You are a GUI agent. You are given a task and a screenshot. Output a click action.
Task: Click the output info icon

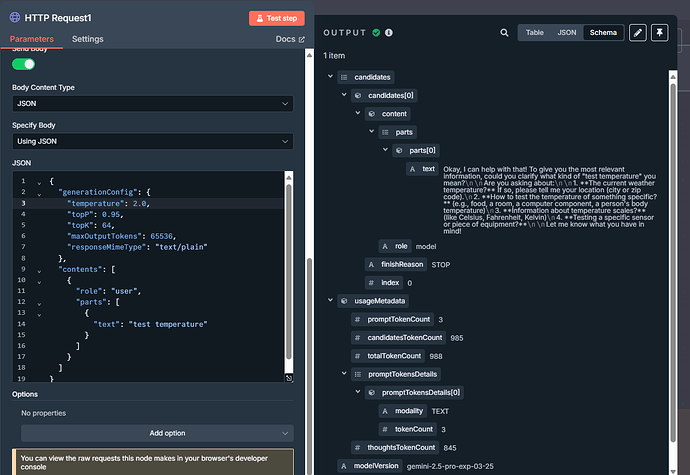point(389,33)
